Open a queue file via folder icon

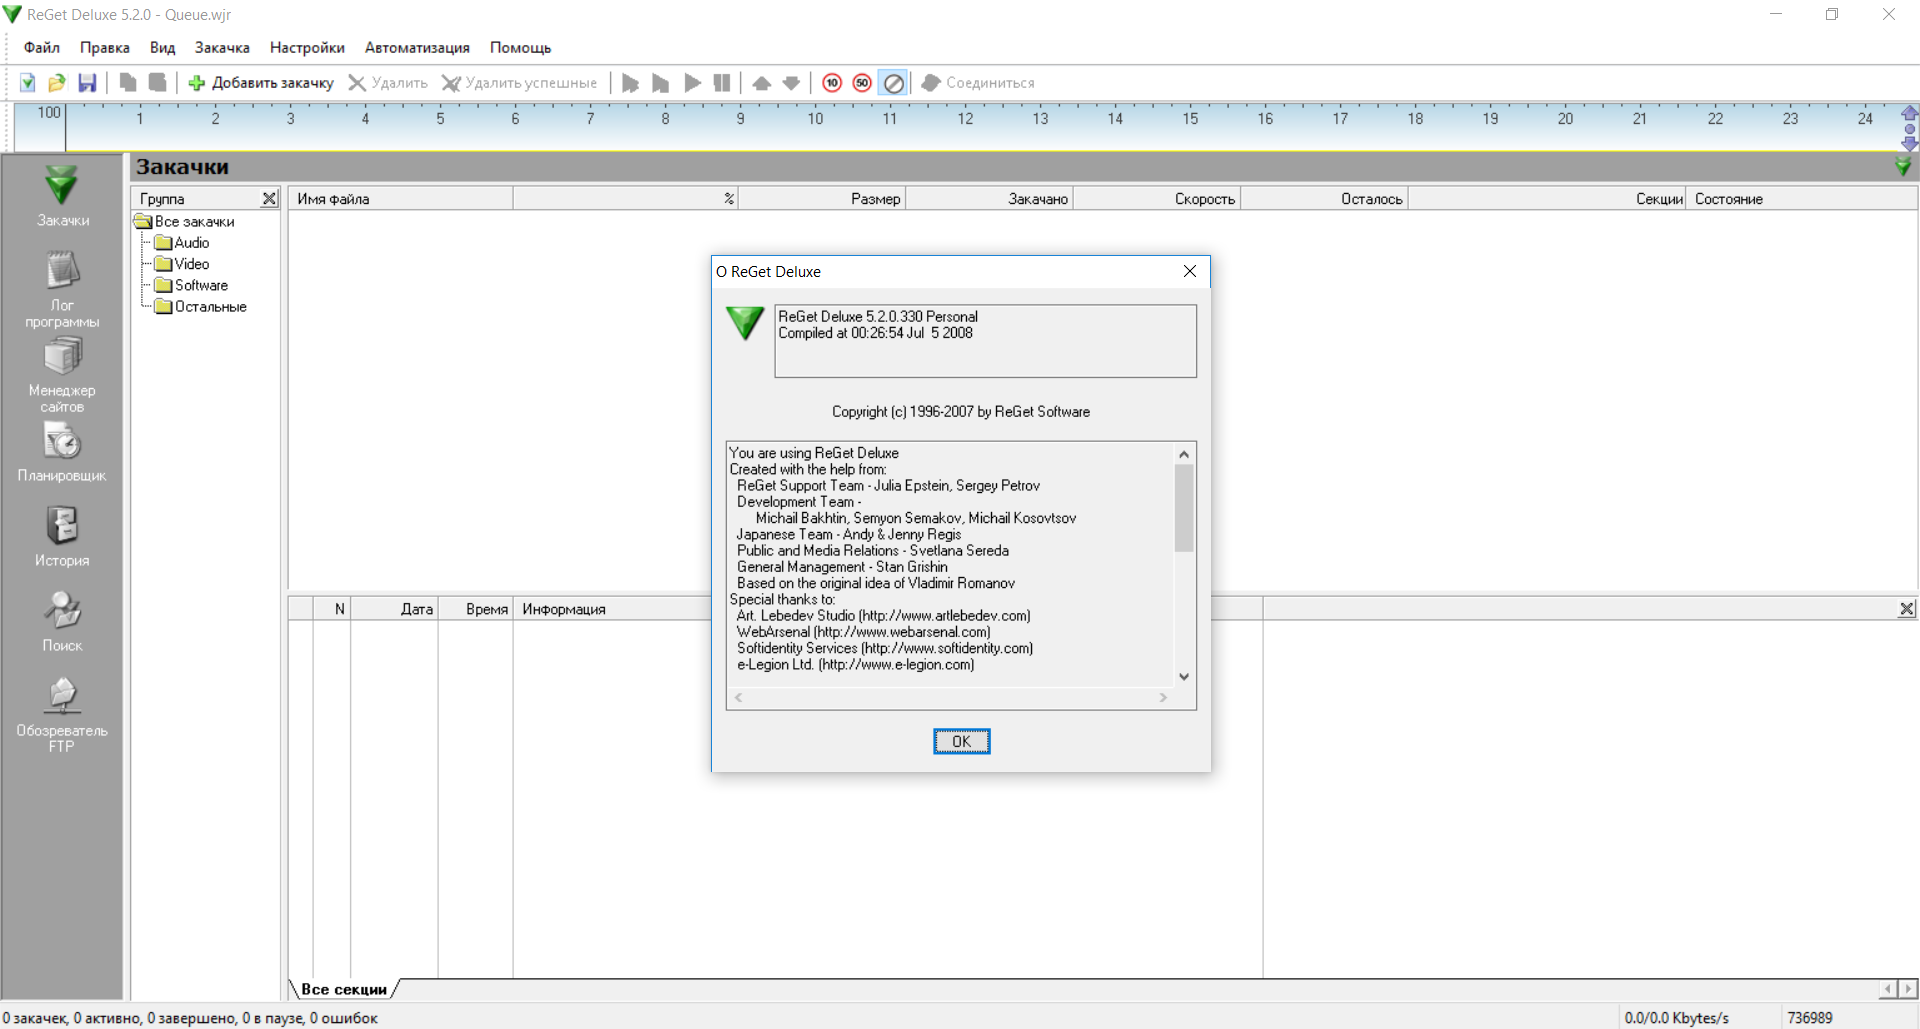click(x=57, y=83)
